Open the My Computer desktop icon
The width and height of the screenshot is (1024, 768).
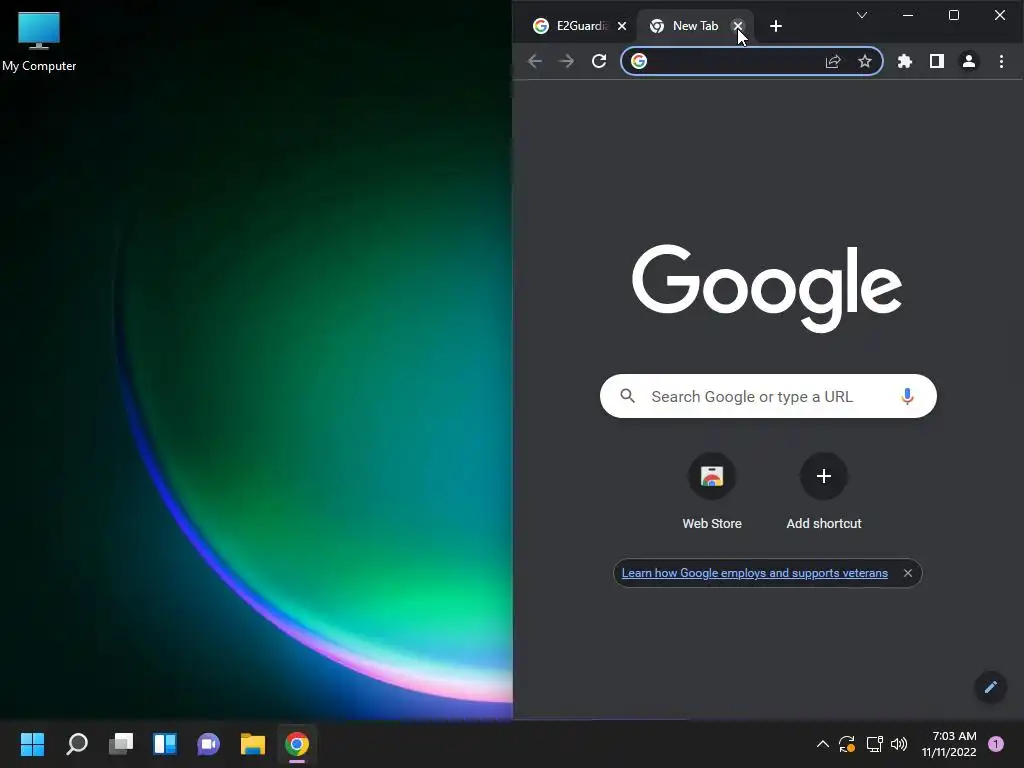39,41
